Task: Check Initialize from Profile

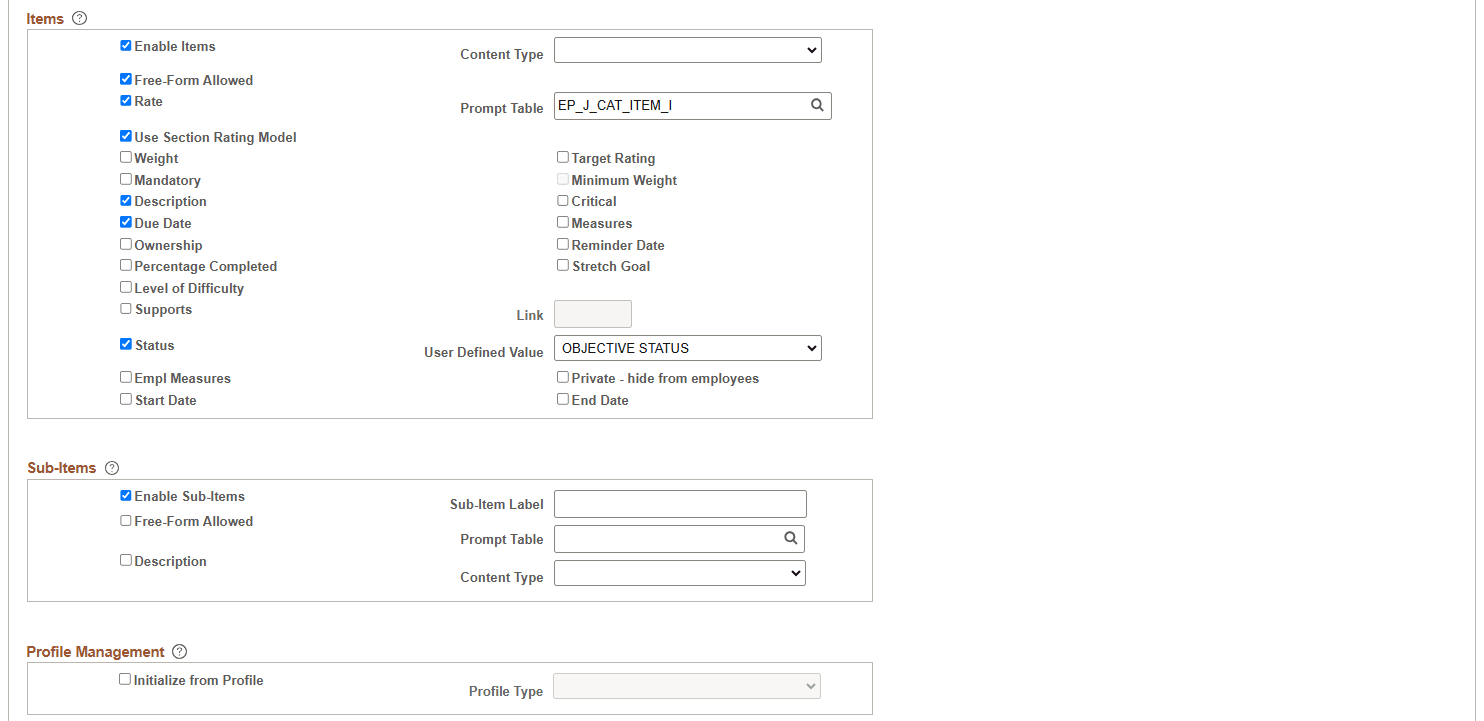Action: tap(125, 678)
